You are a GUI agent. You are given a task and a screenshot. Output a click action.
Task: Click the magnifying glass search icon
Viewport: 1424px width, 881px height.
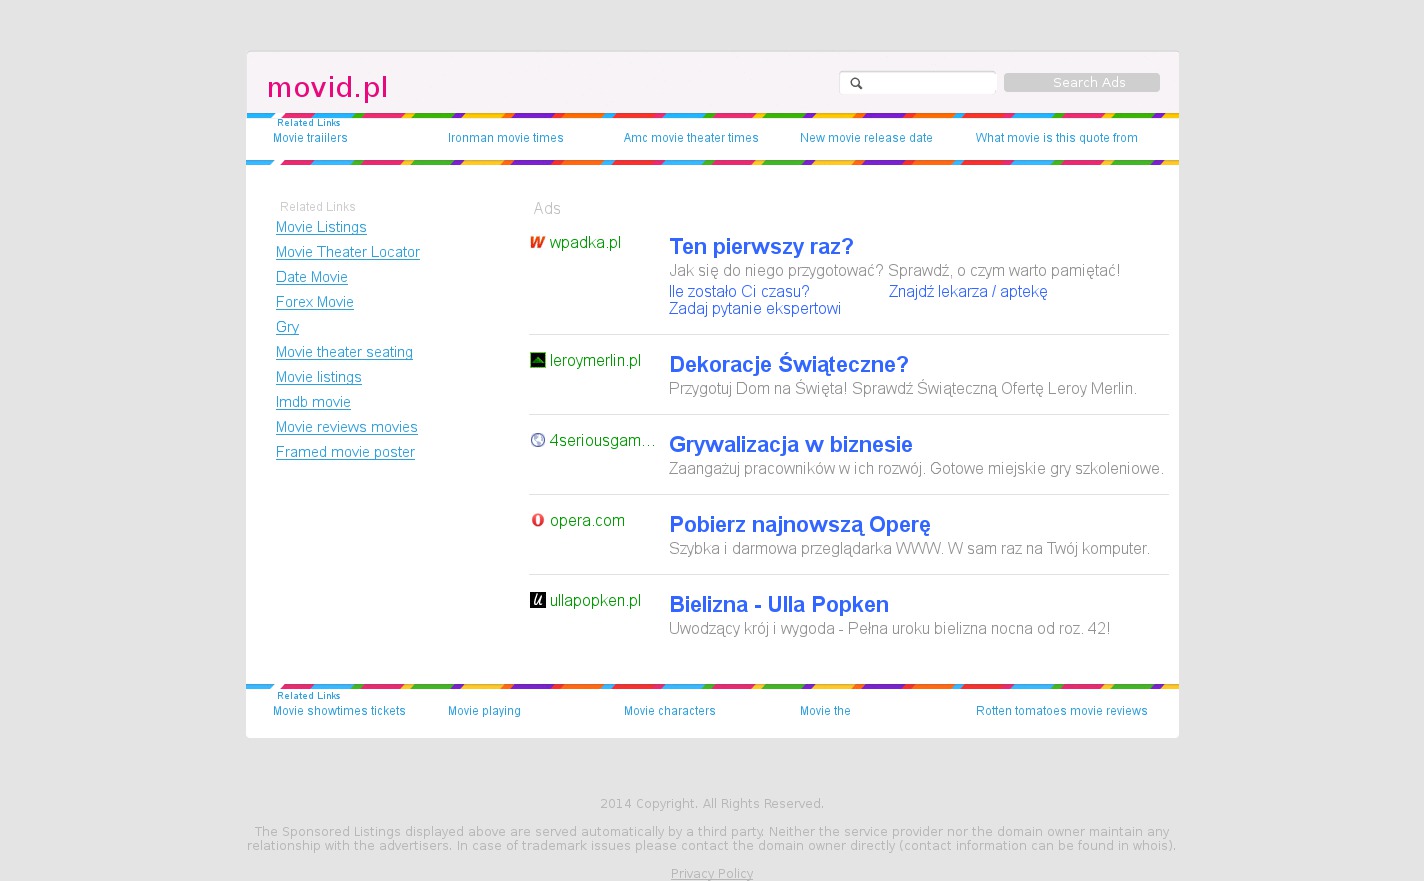tap(856, 83)
